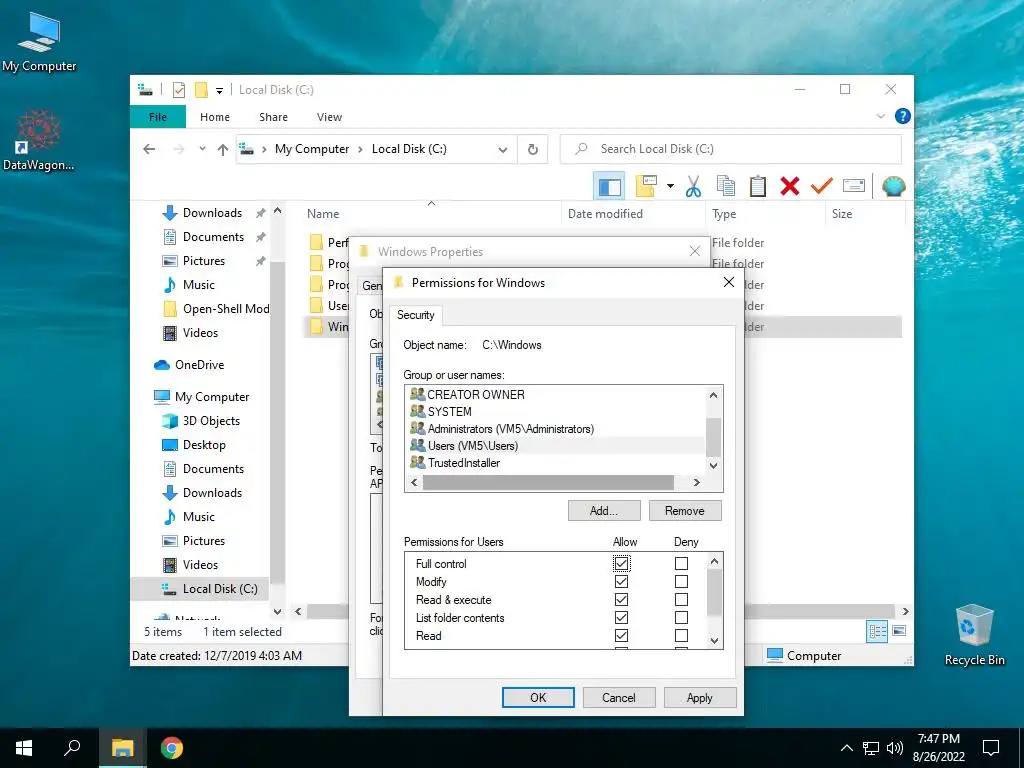
Task: Toggle Allow checkbox for Read
Action: coord(622,635)
